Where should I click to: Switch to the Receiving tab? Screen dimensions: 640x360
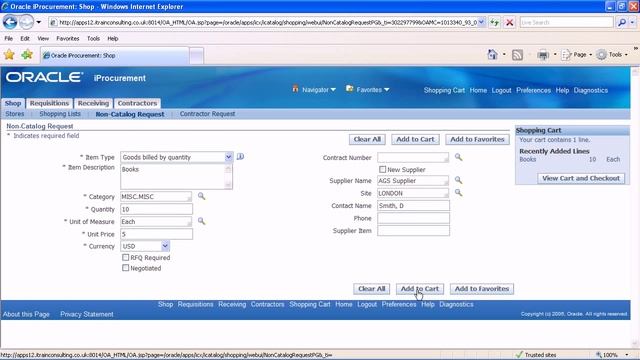pos(93,103)
